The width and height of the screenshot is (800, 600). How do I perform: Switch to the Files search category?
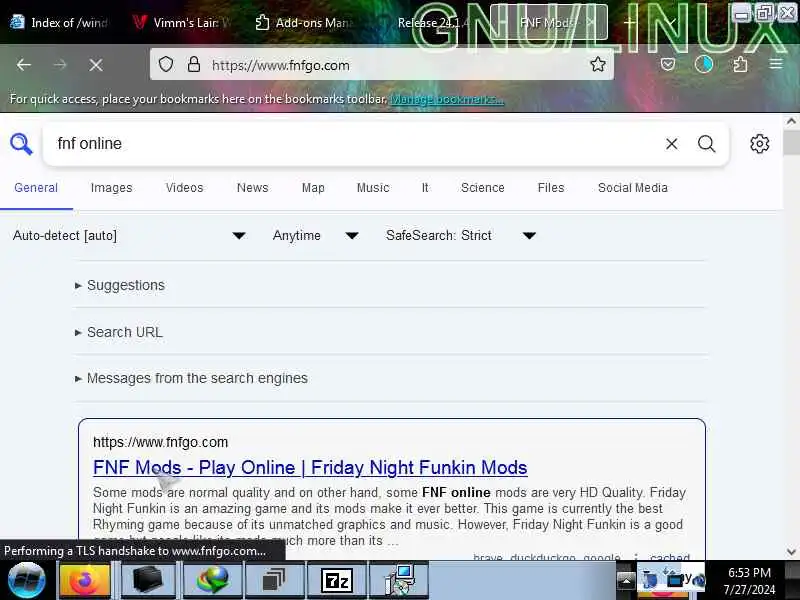point(551,188)
